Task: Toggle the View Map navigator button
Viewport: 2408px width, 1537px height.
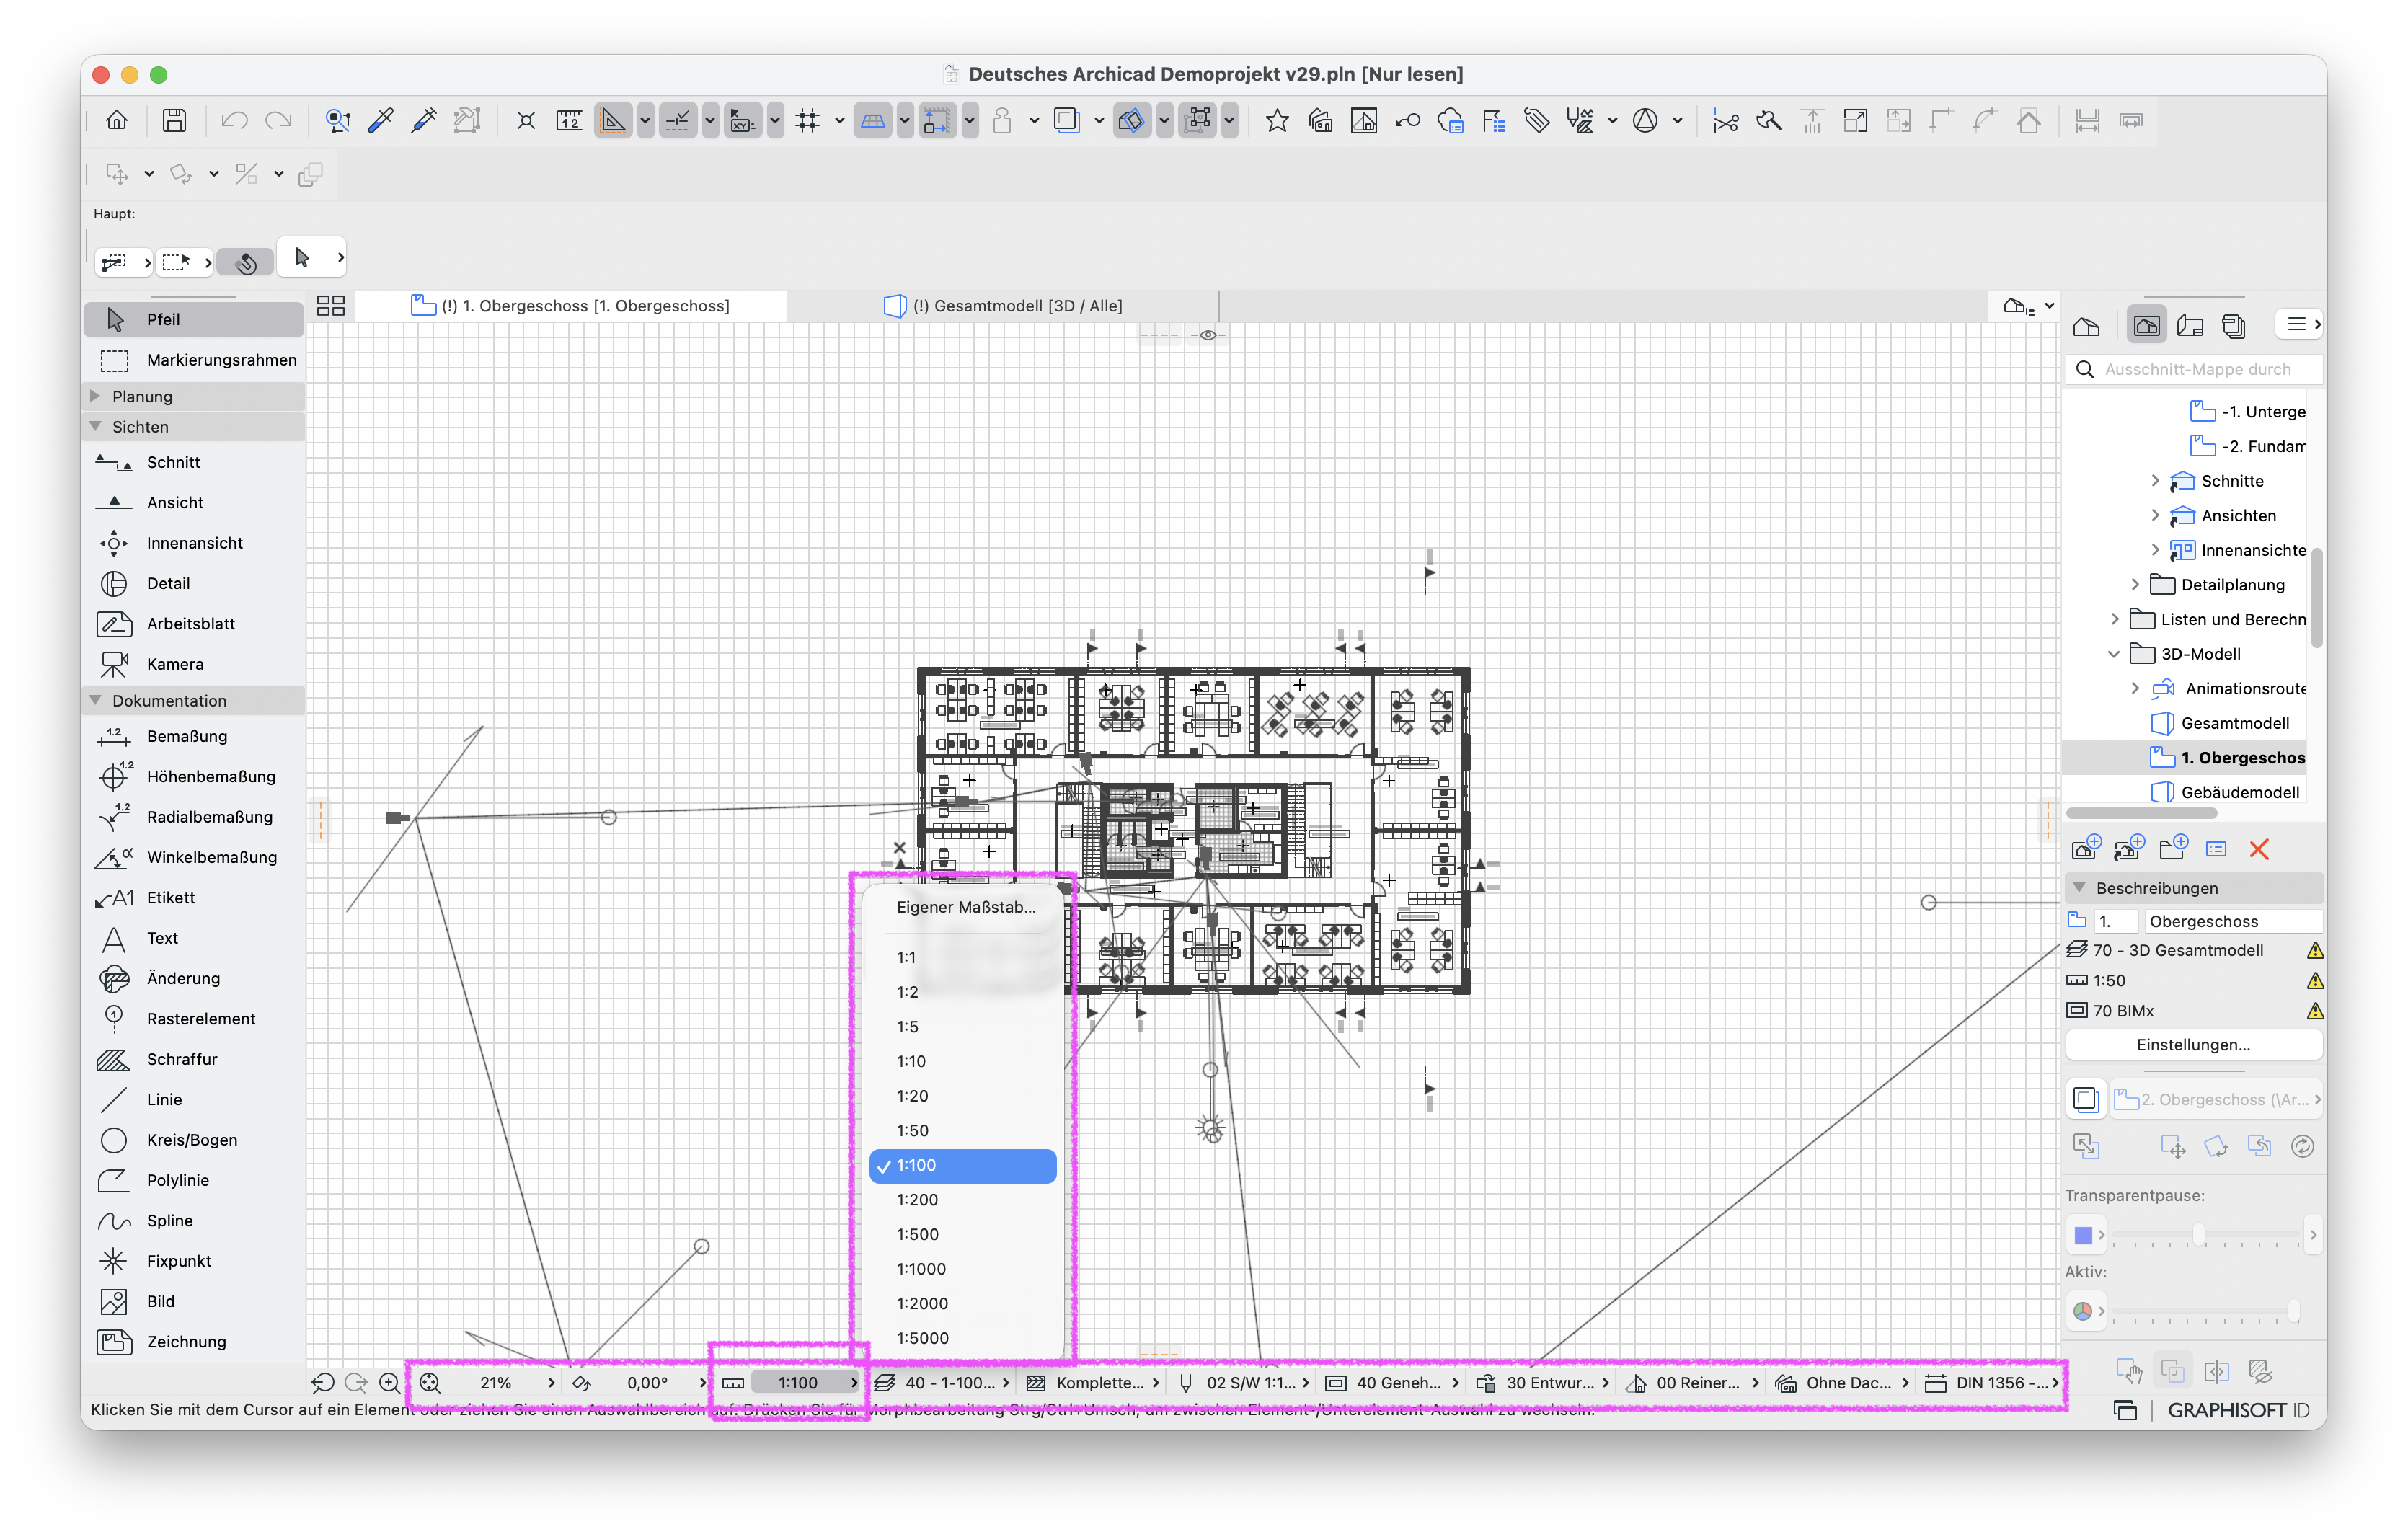Action: pos(2146,325)
